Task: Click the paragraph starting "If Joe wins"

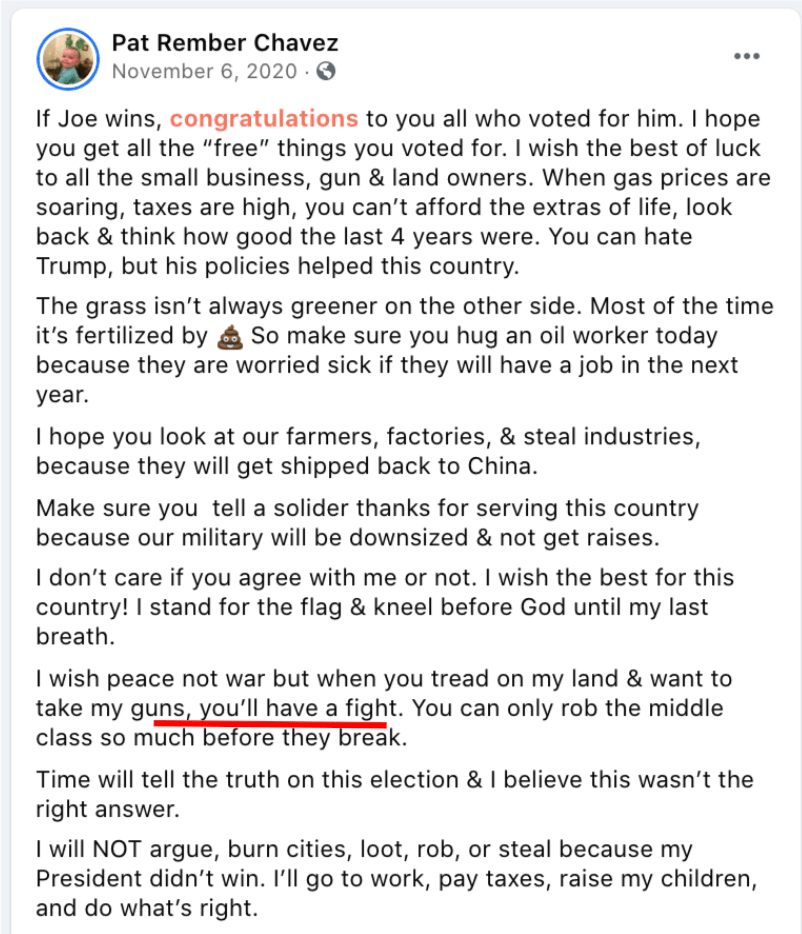Action: (x=398, y=194)
